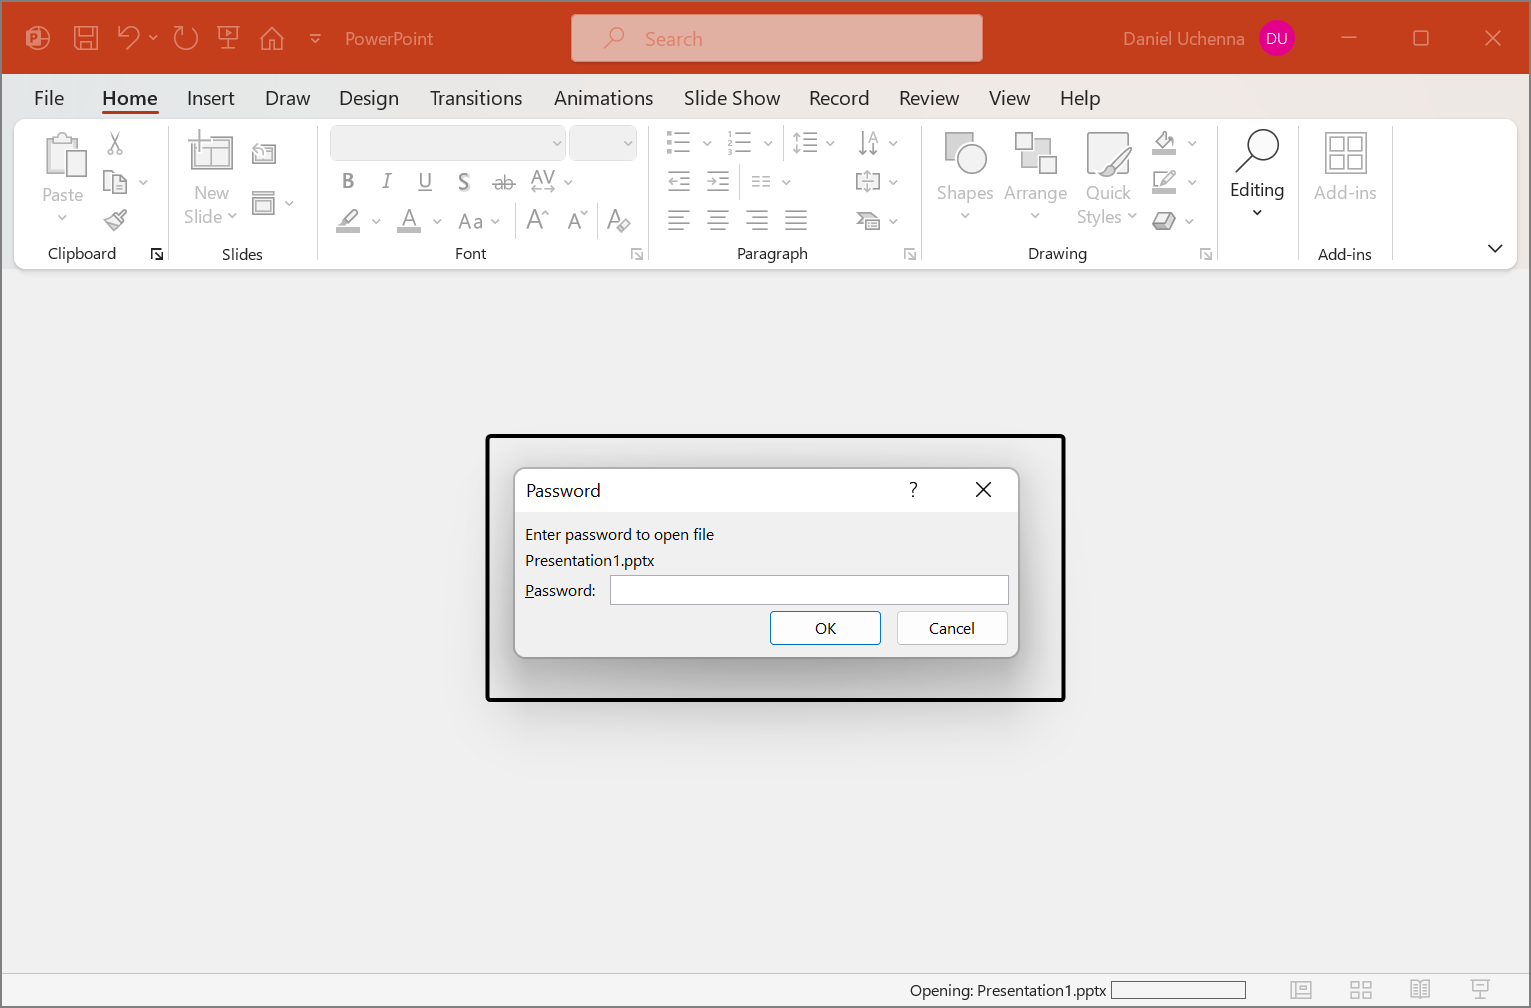Image resolution: width=1531 pixels, height=1008 pixels.
Task: Click the Text Highlight Color swatch
Action: pyautogui.click(x=347, y=220)
